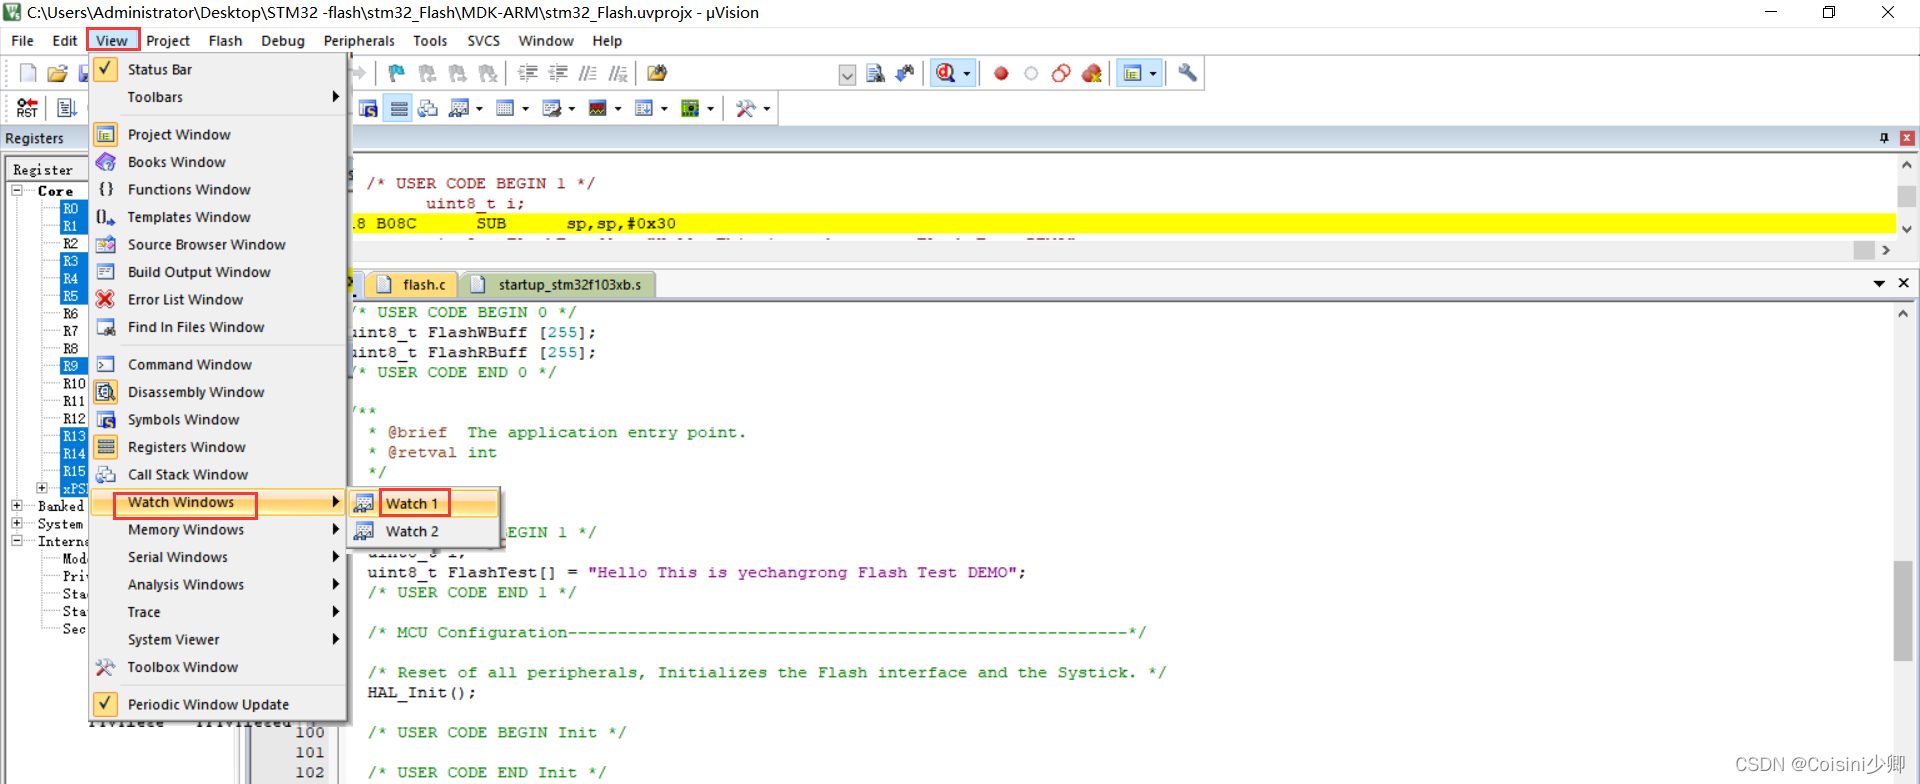This screenshot has width=1920, height=784.
Task: Collapse the Internal register group
Action: 17,541
